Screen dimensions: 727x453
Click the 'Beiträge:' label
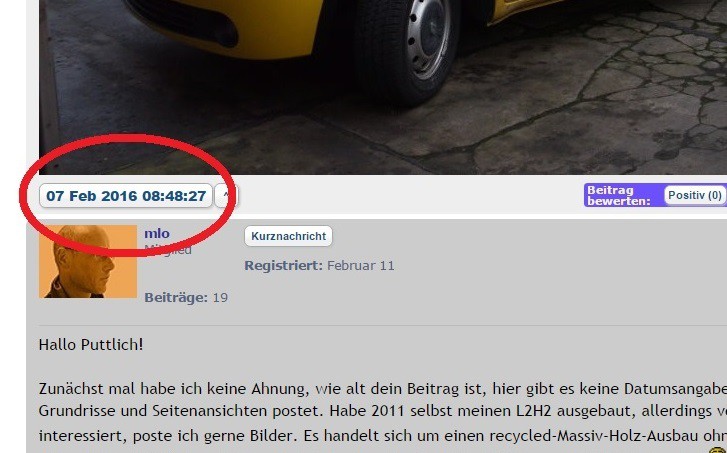click(176, 298)
